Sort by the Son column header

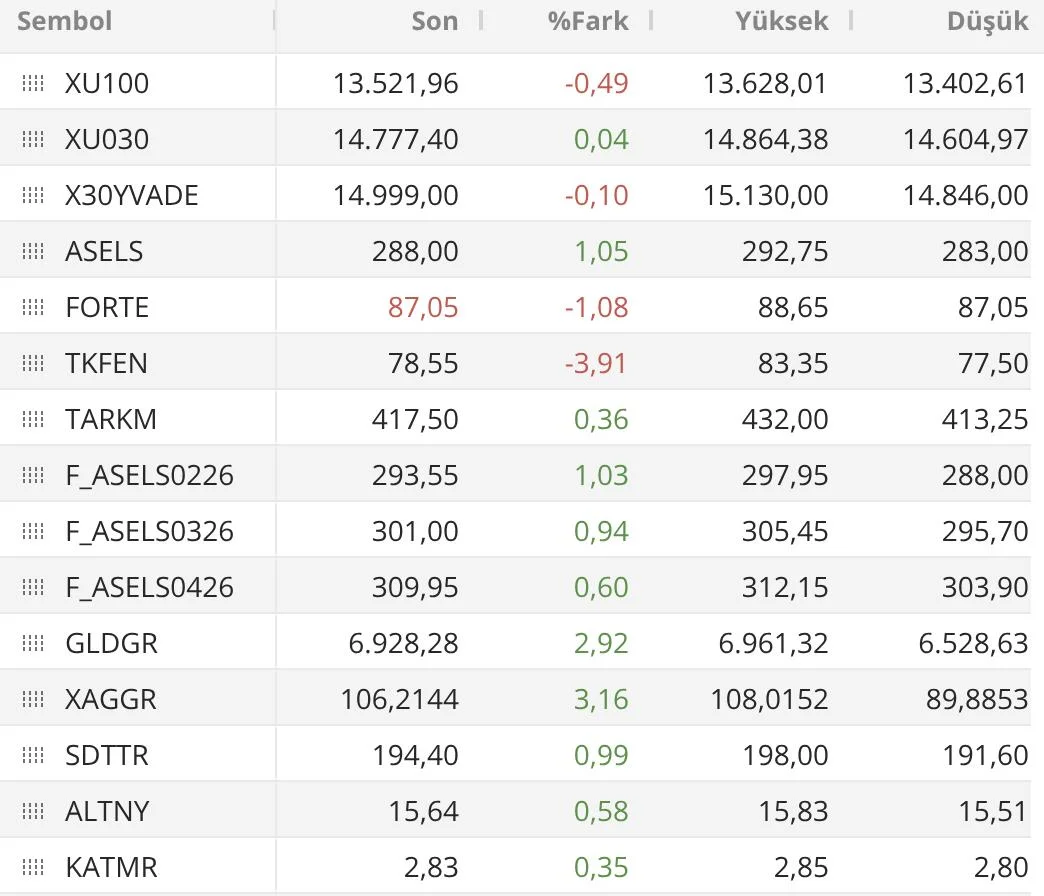click(x=434, y=21)
